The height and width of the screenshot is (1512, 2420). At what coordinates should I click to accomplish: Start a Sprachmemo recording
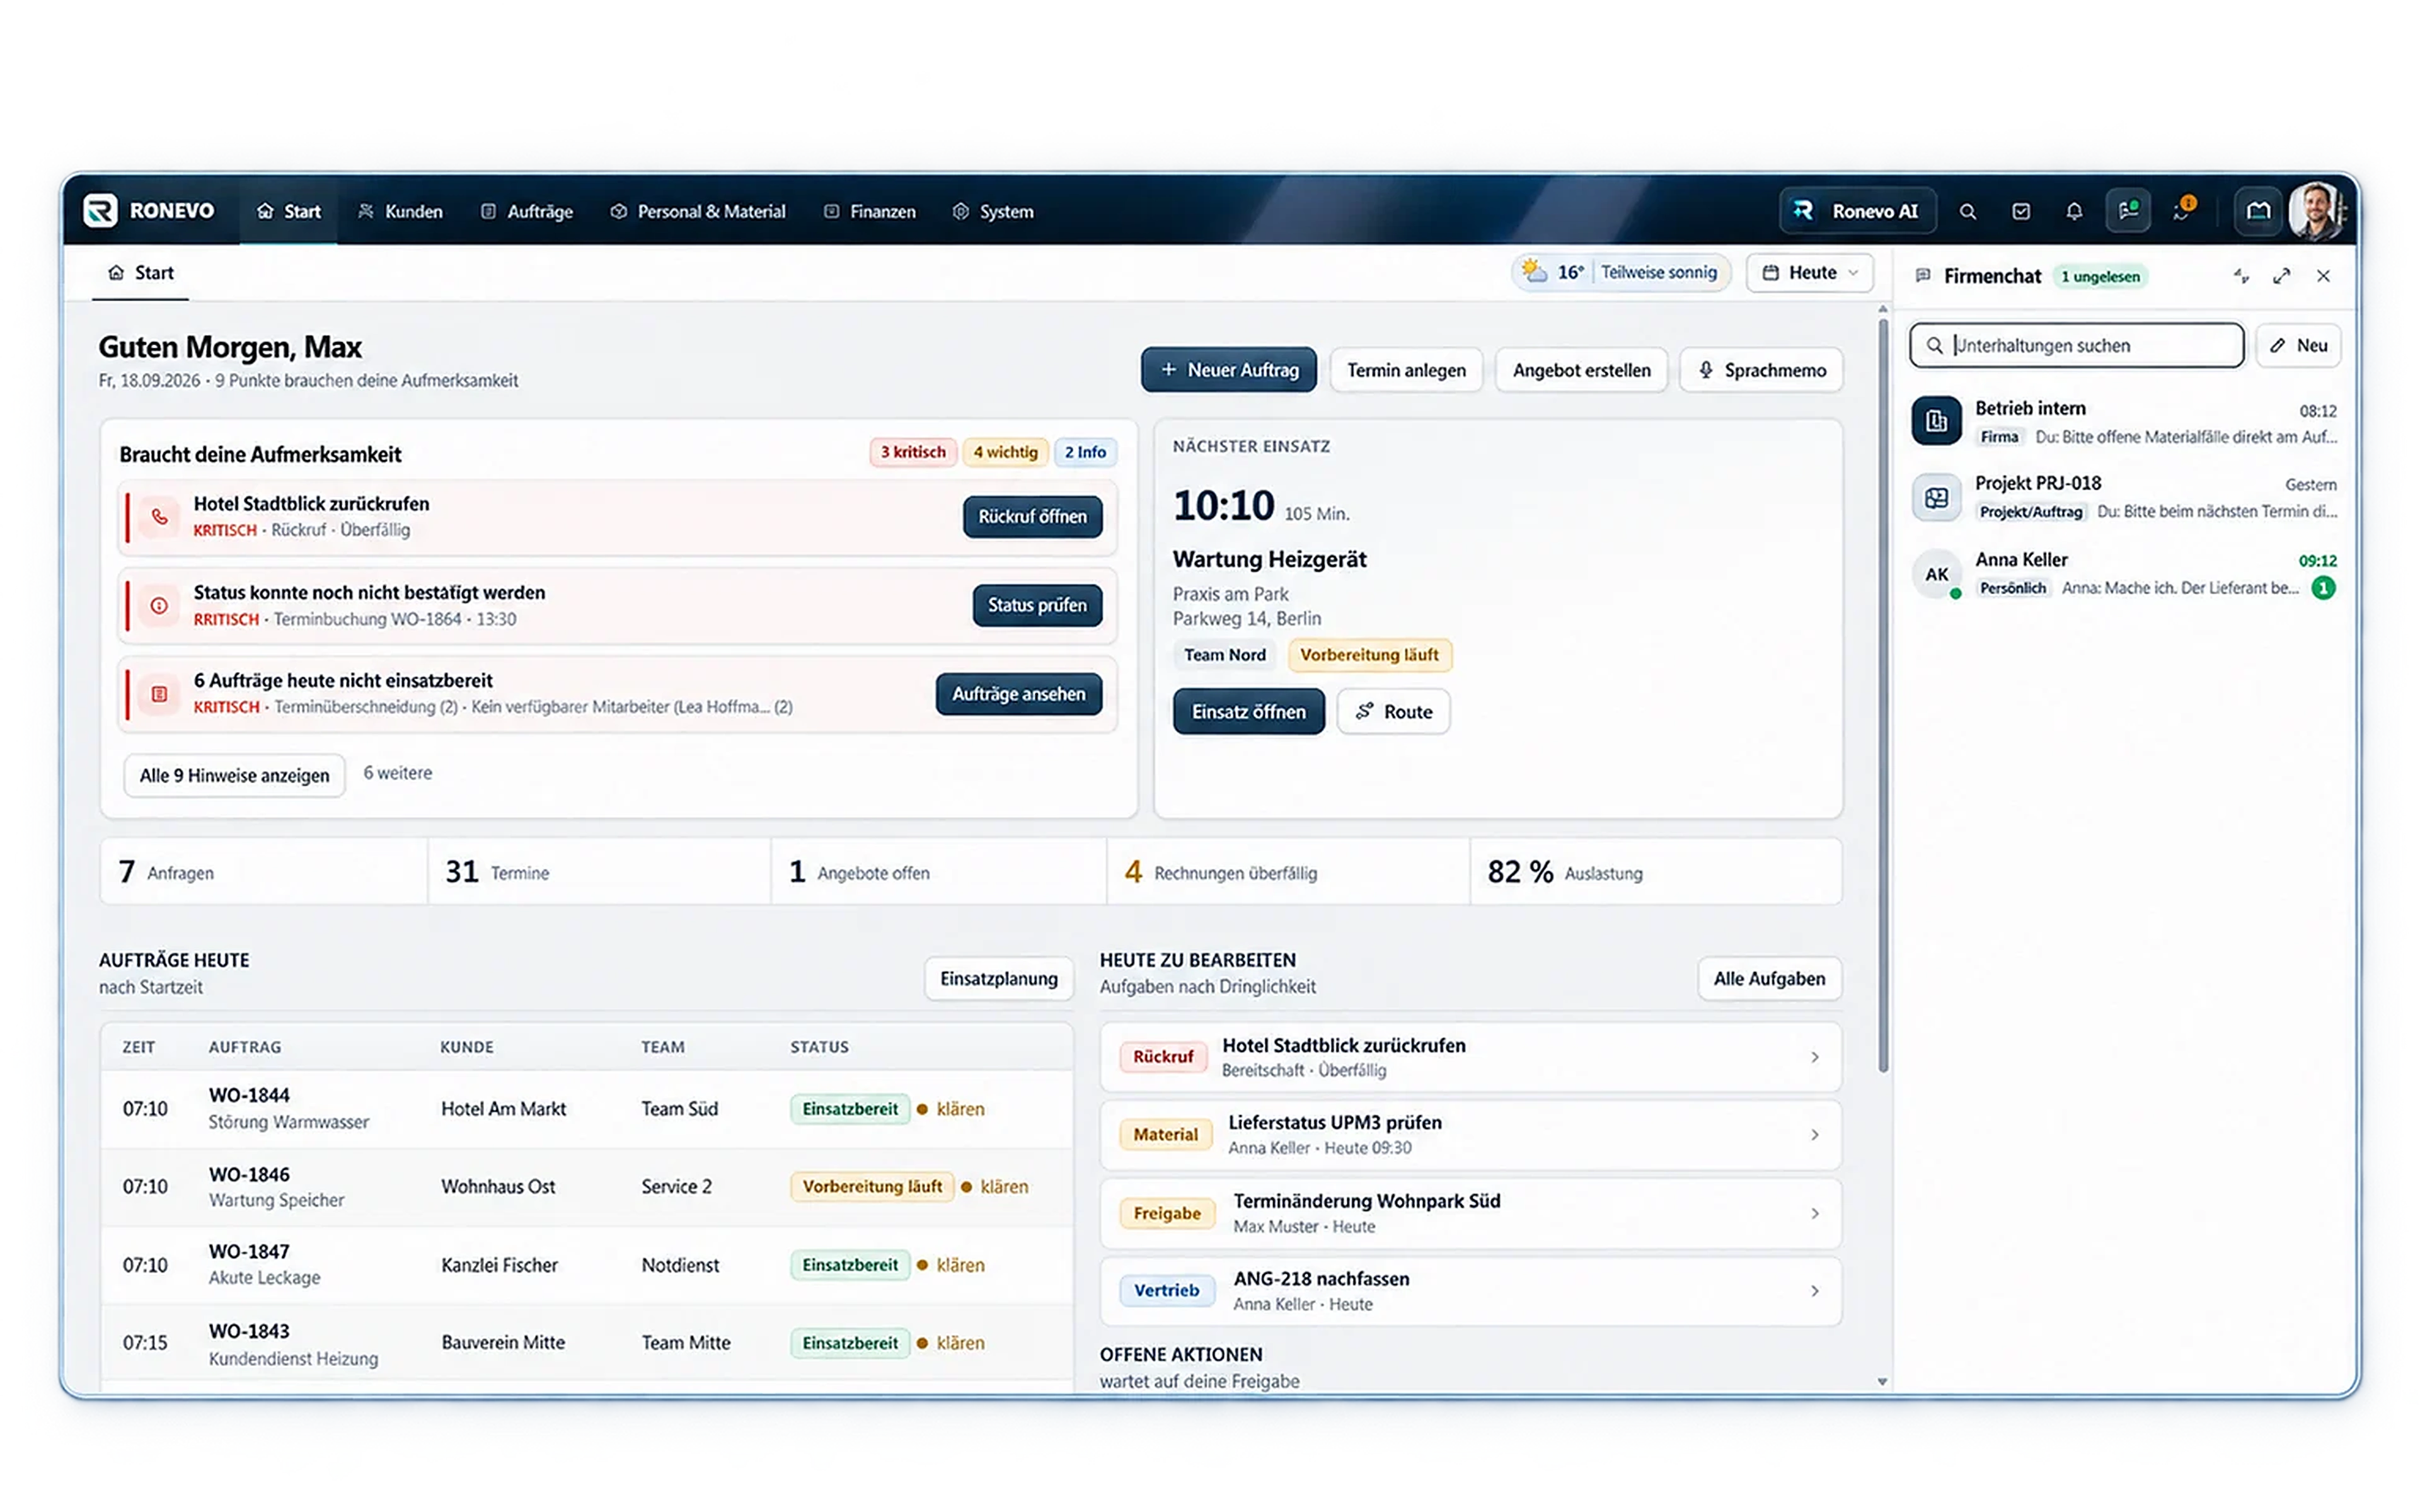(1761, 370)
